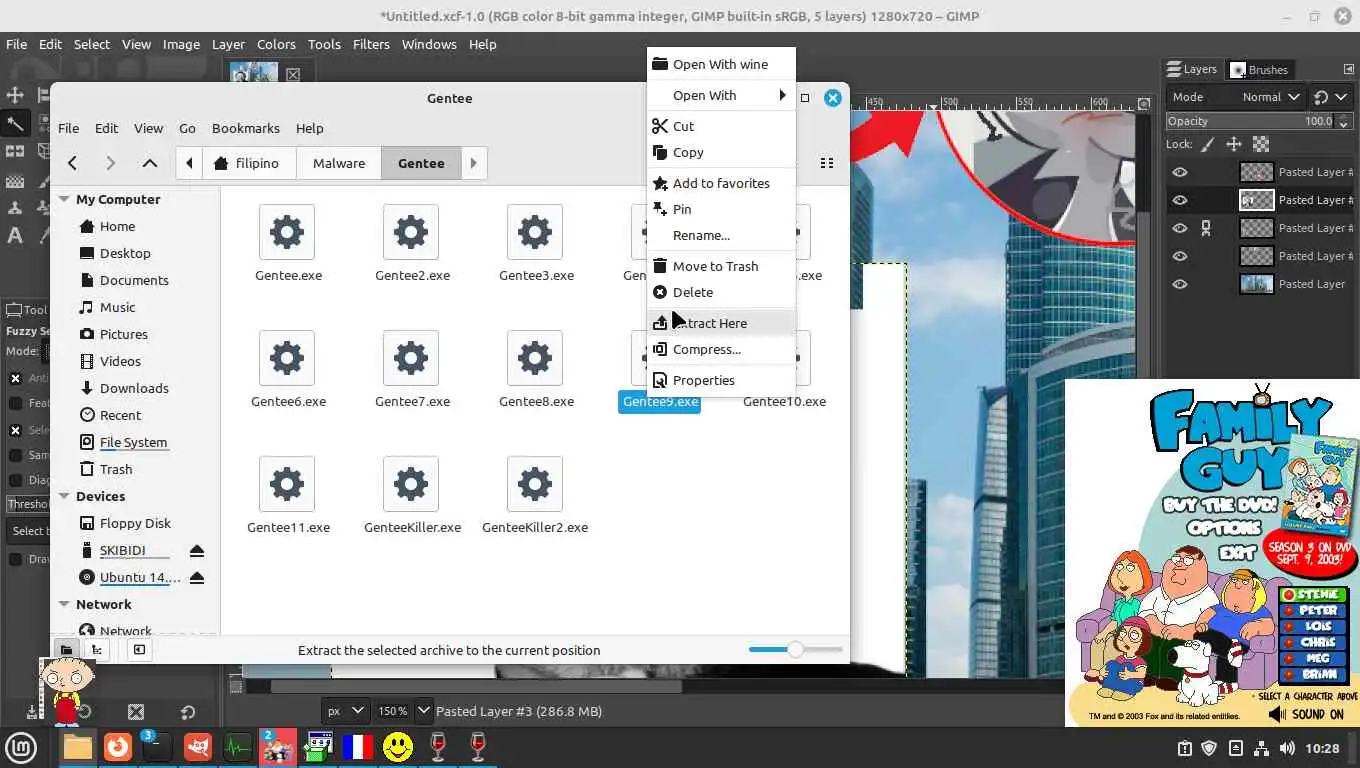Screen dimensions: 1360x768
Task: Open the px units dropdown
Action: pyautogui.click(x=345, y=711)
